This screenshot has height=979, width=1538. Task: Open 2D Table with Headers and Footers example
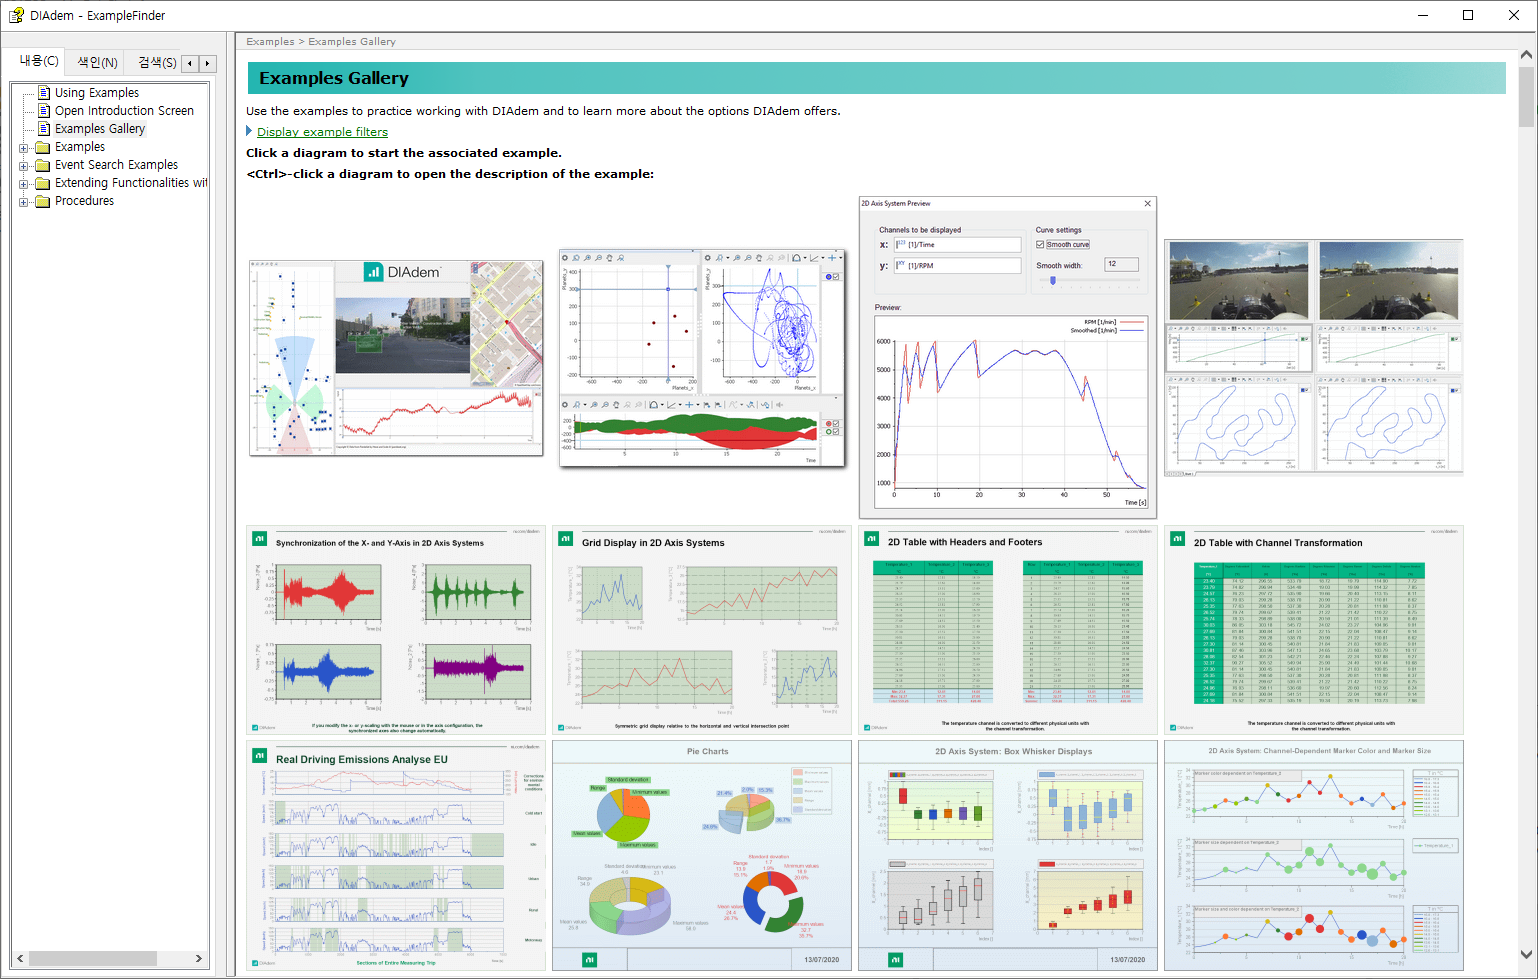pos(1008,630)
